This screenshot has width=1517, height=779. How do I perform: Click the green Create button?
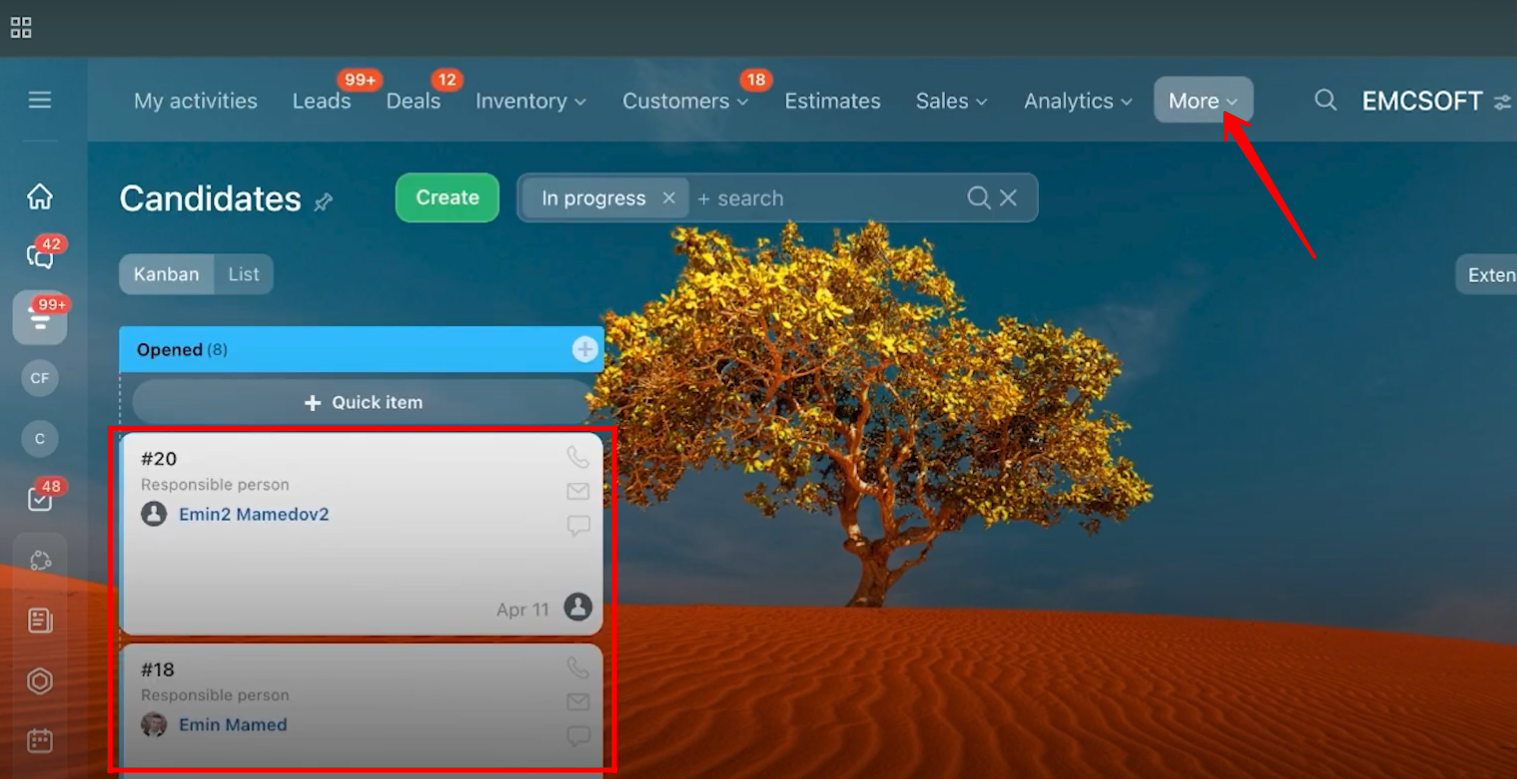[x=447, y=198]
